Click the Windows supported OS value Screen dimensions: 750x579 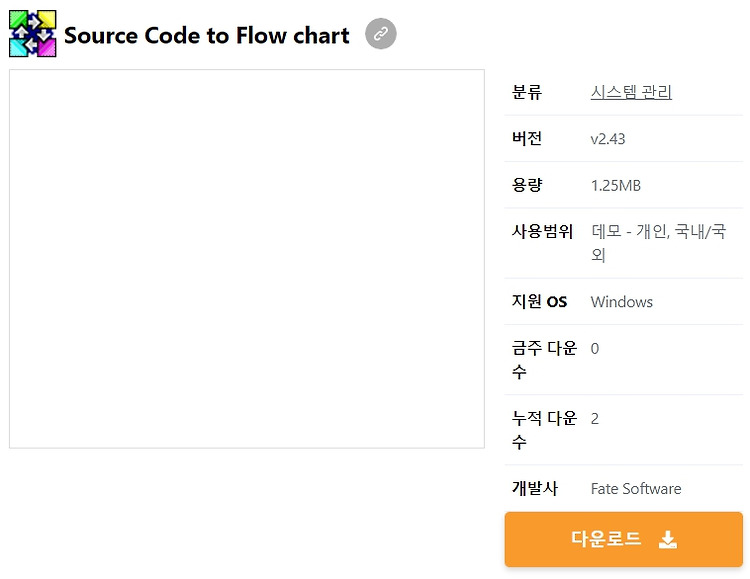tap(622, 302)
